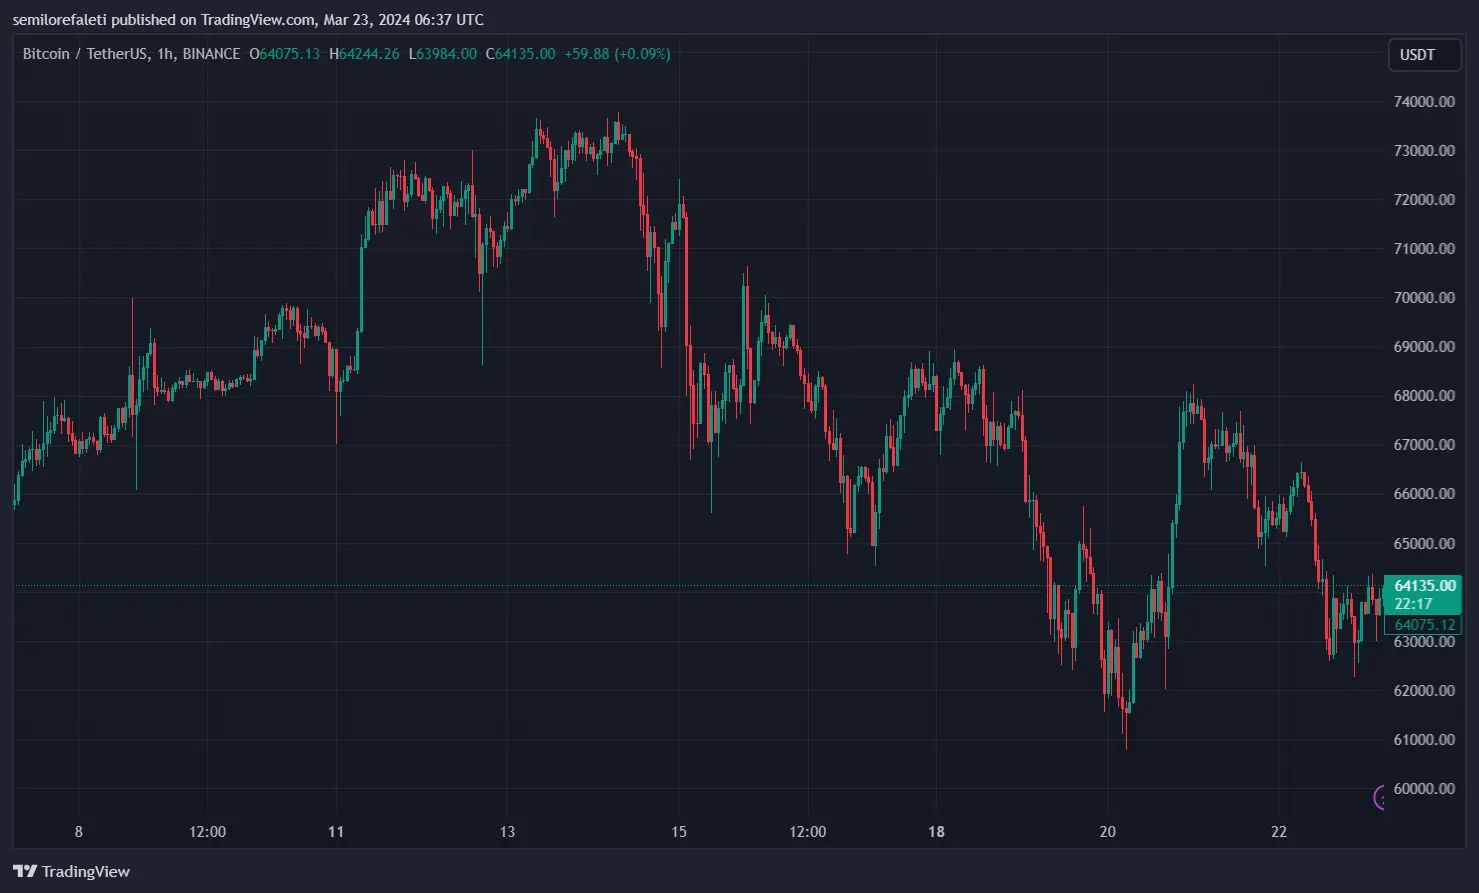Select the green 64135.00 price tag
The height and width of the screenshot is (893, 1479).
point(1424,586)
